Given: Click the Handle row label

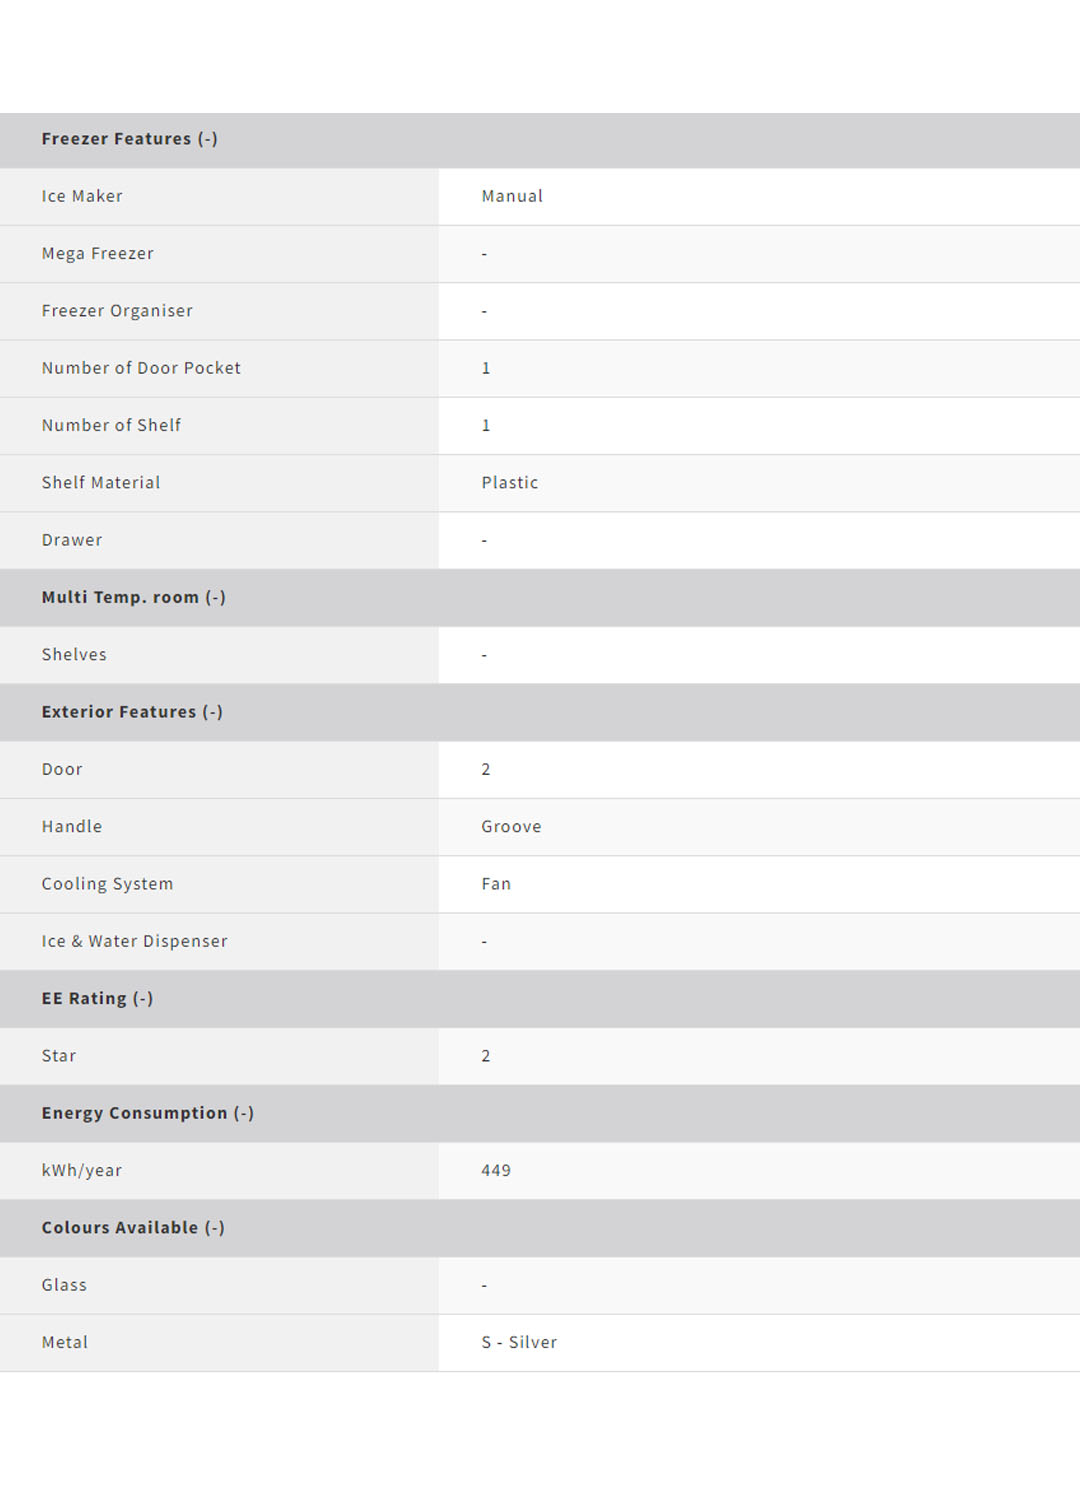Looking at the screenshot, I should click(72, 826).
